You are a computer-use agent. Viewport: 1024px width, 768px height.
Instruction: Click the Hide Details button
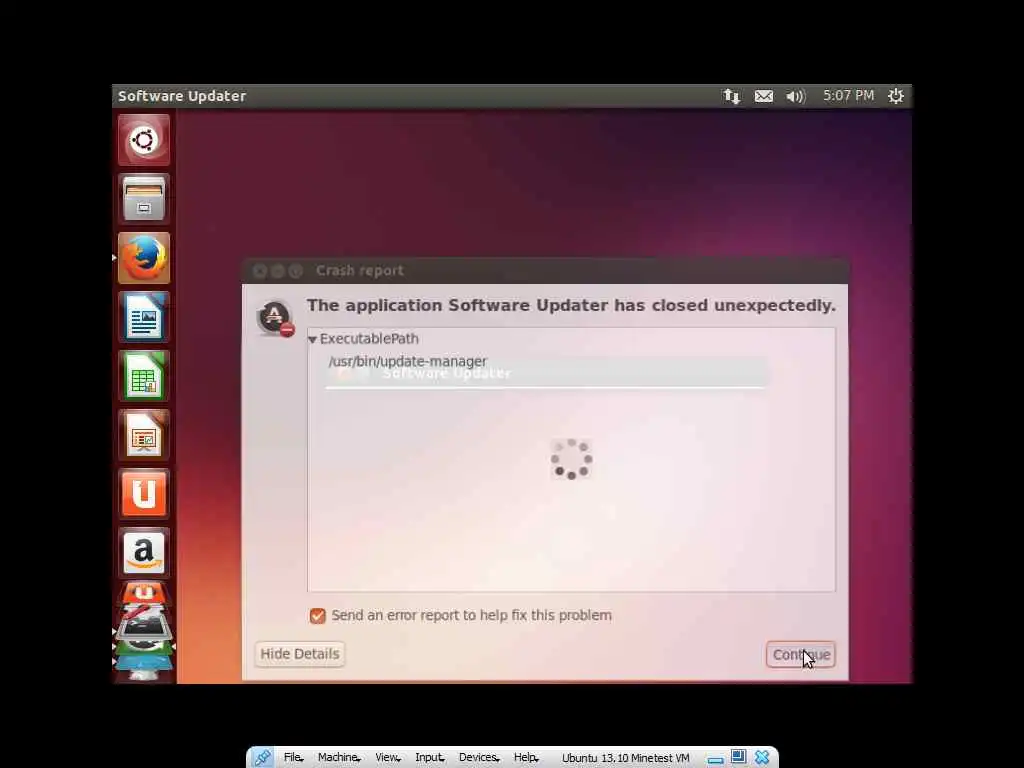pos(300,654)
